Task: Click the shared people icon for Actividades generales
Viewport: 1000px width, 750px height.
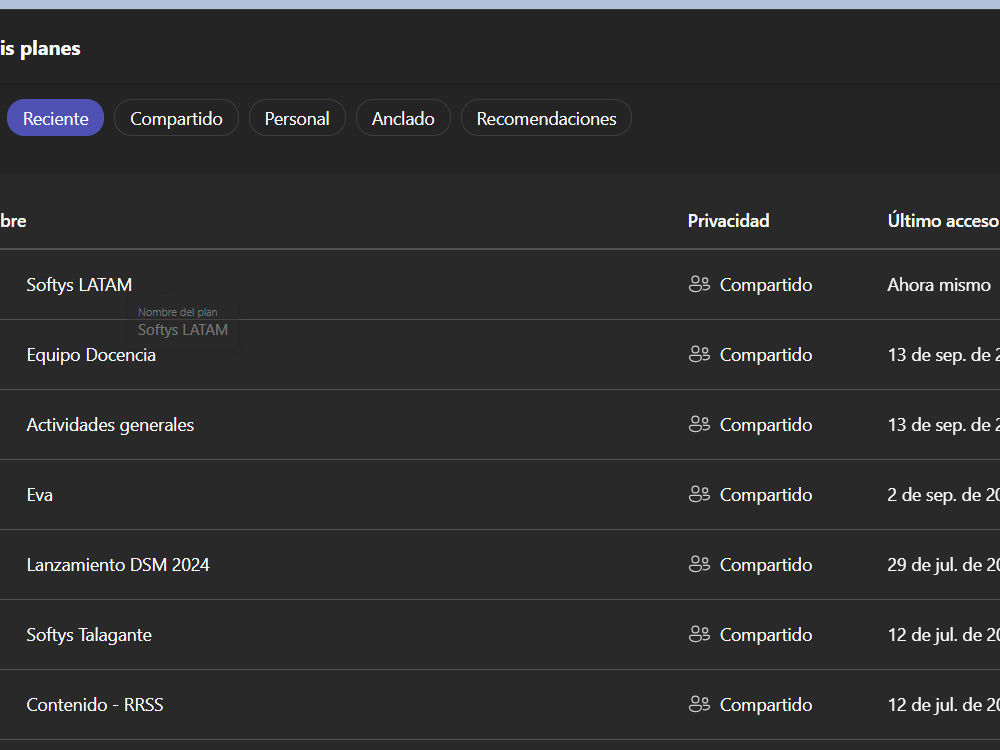Action: point(700,425)
